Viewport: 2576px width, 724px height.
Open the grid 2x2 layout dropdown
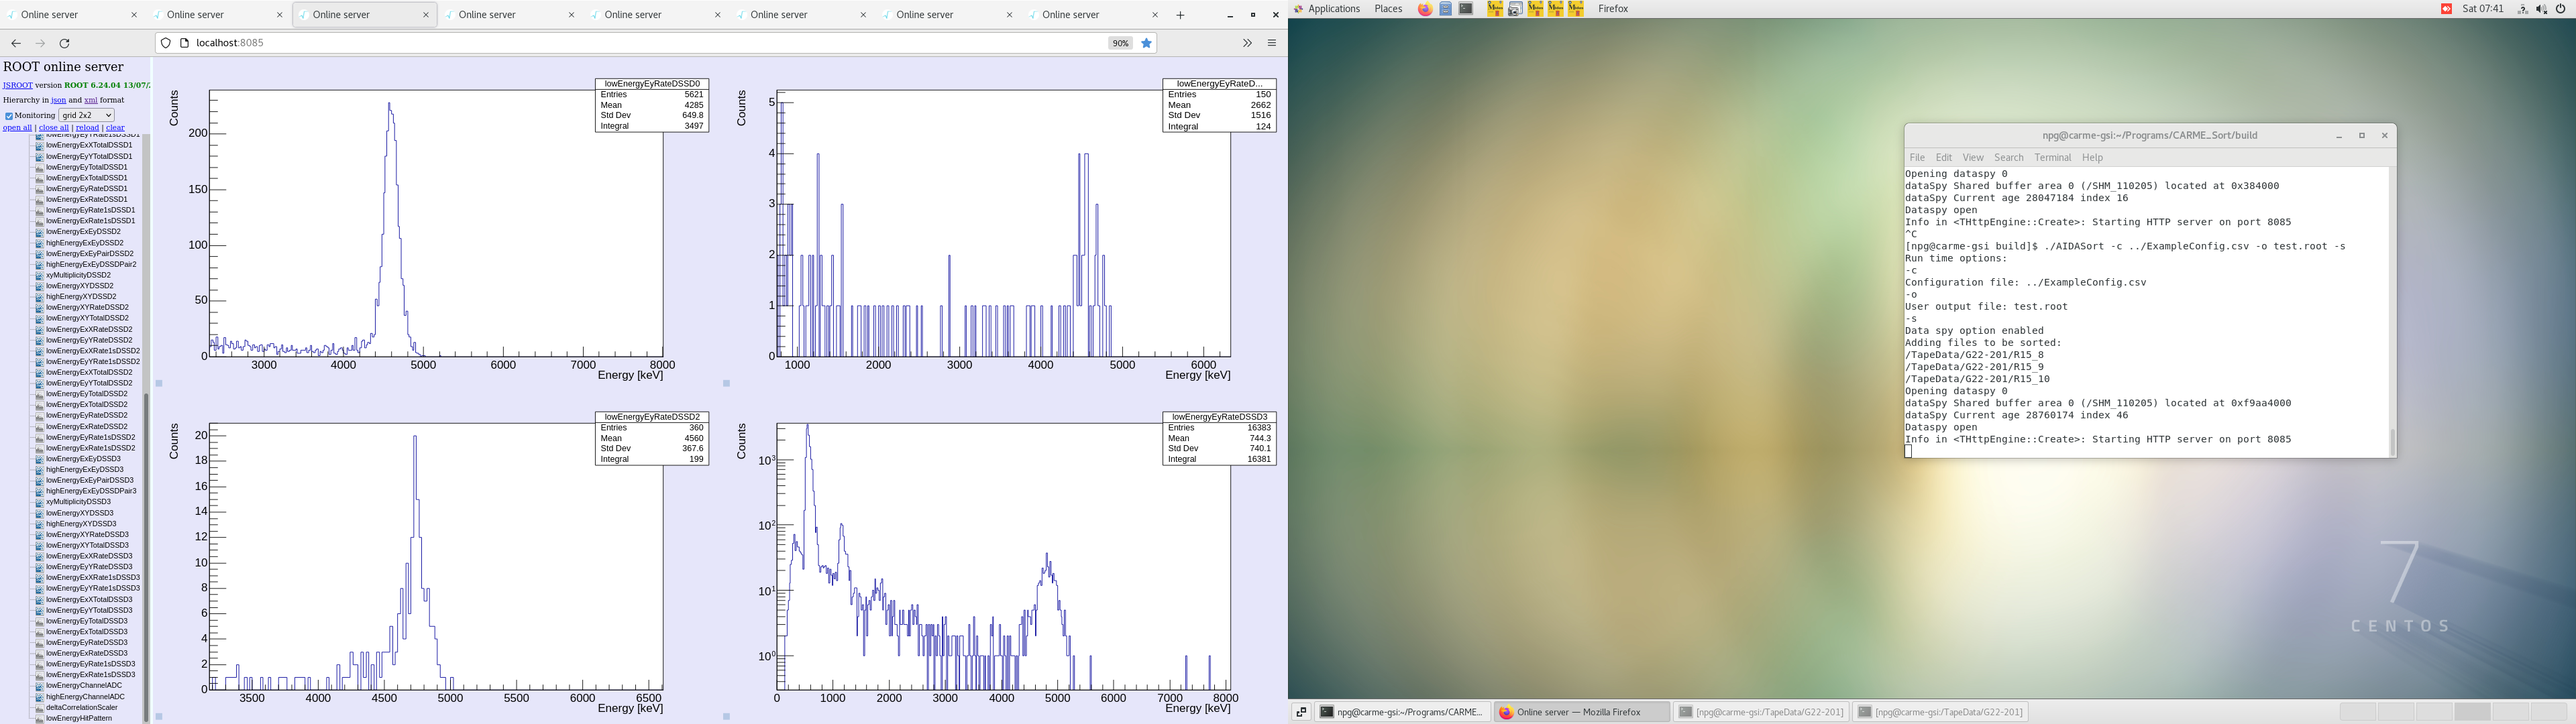tap(86, 115)
